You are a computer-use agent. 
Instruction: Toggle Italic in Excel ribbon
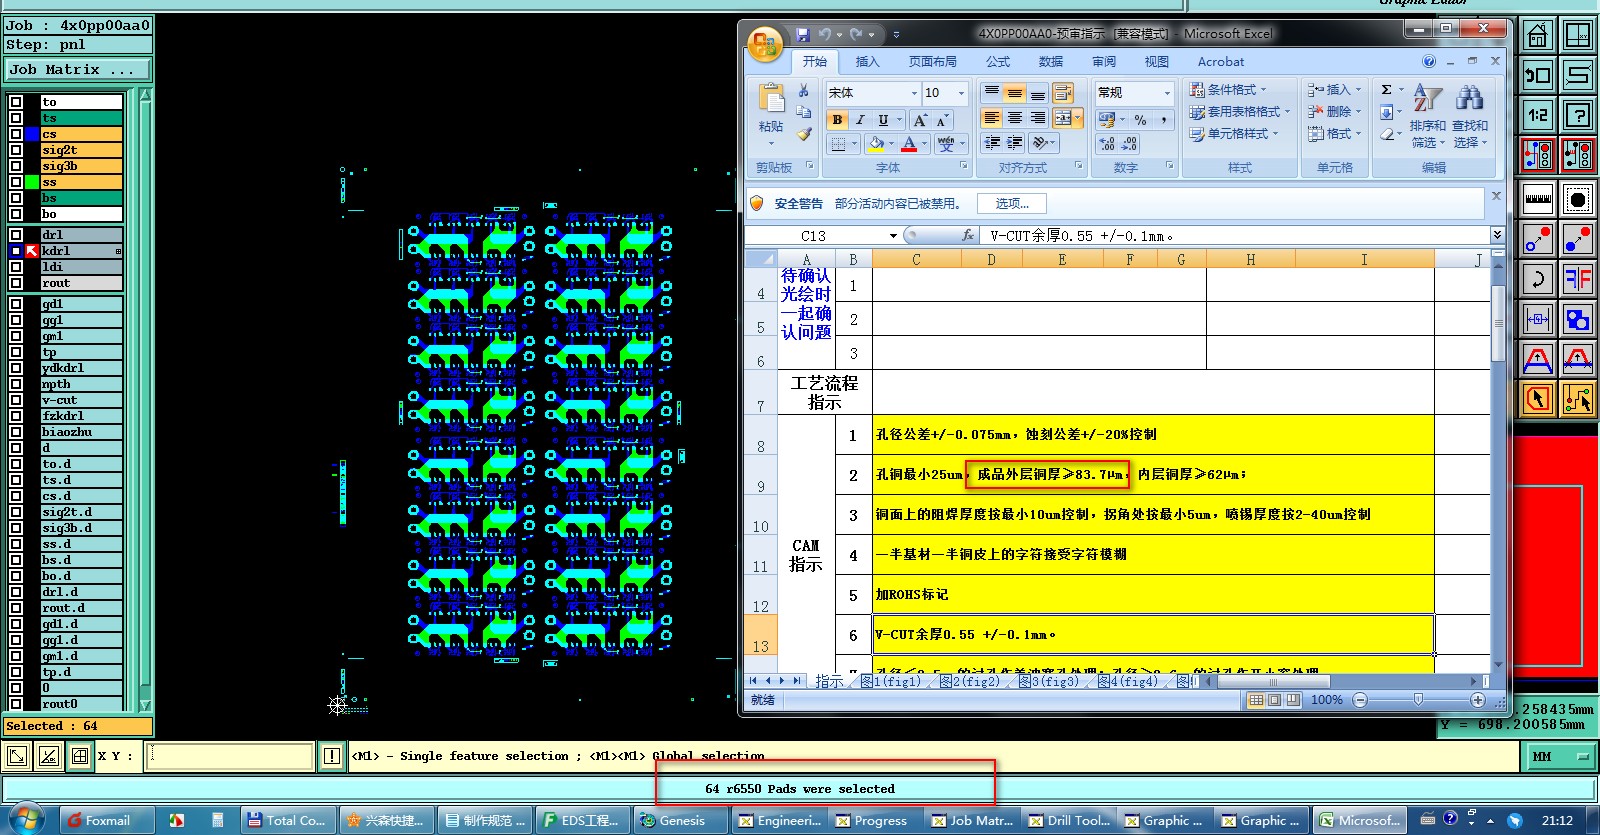[x=860, y=120]
